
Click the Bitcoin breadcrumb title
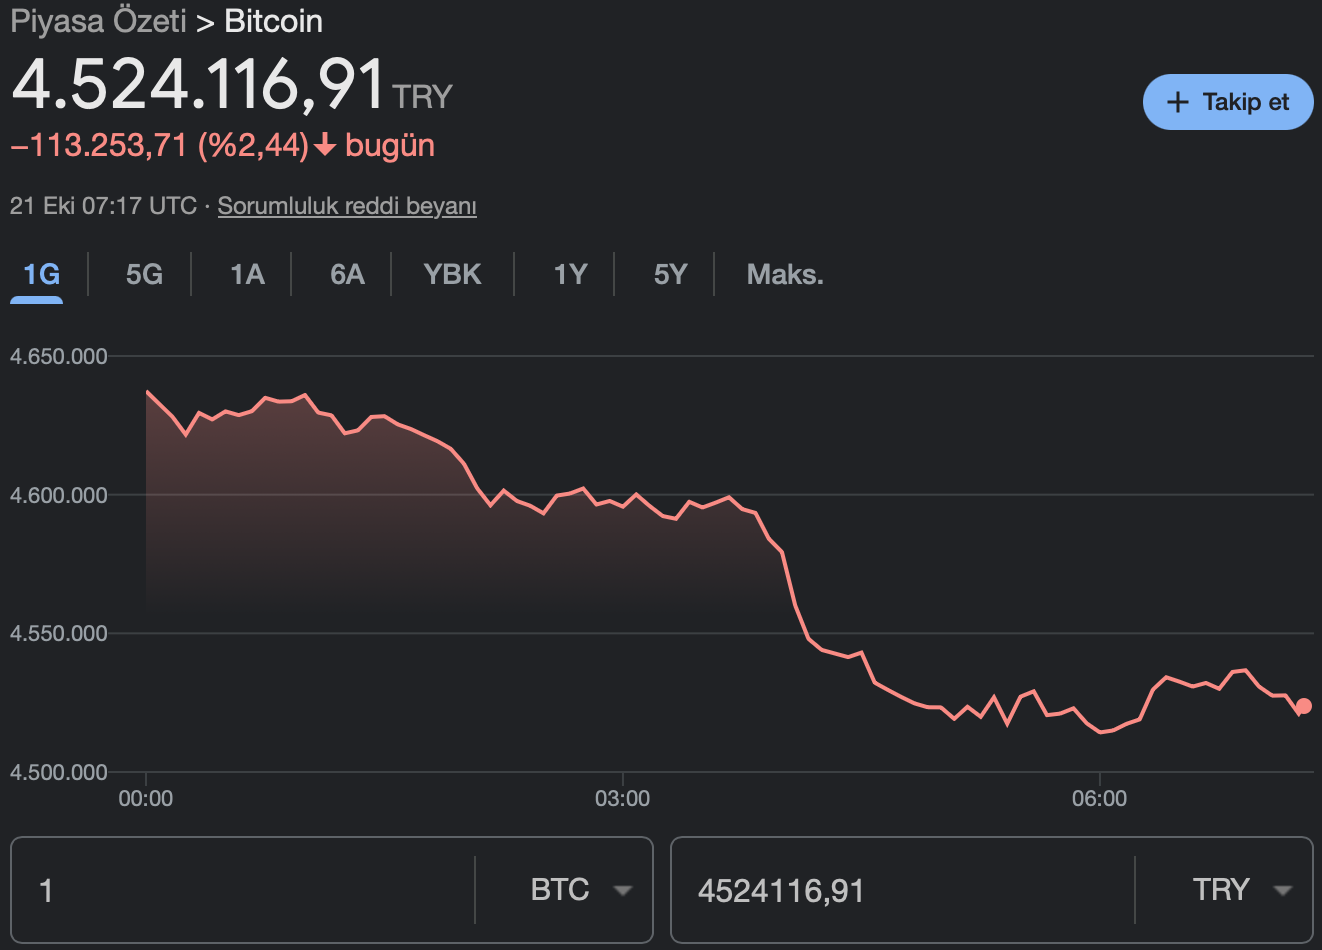[273, 20]
